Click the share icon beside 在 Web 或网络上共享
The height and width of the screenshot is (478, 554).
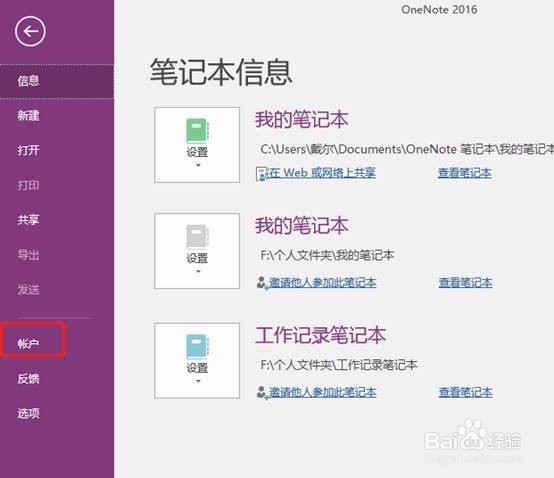coord(262,173)
